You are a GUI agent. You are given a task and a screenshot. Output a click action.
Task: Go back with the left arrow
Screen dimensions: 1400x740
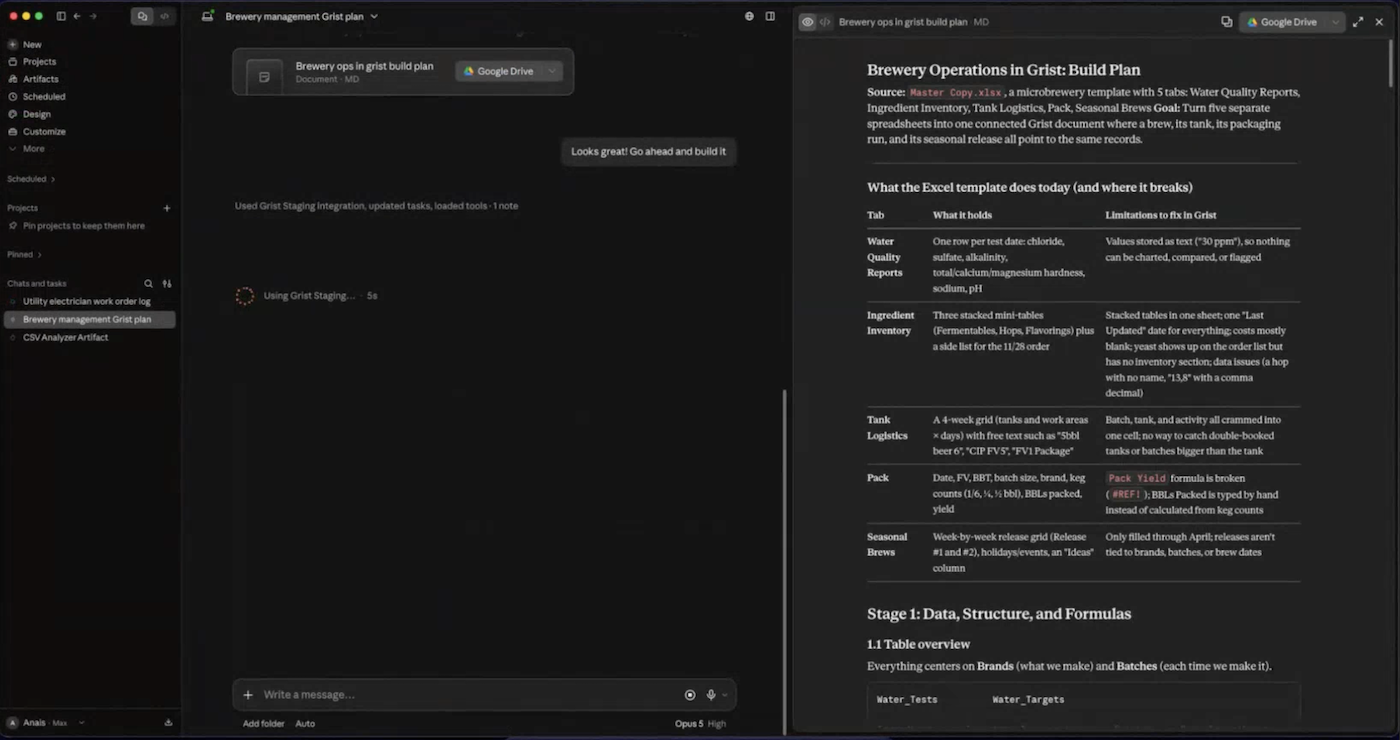coord(77,16)
